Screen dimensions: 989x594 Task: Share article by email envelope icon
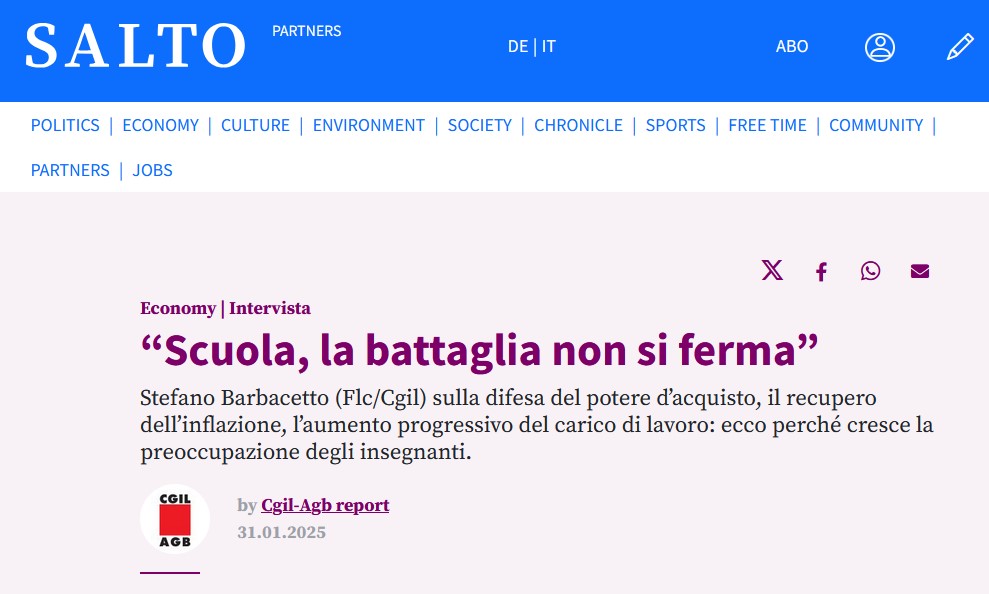click(920, 272)
